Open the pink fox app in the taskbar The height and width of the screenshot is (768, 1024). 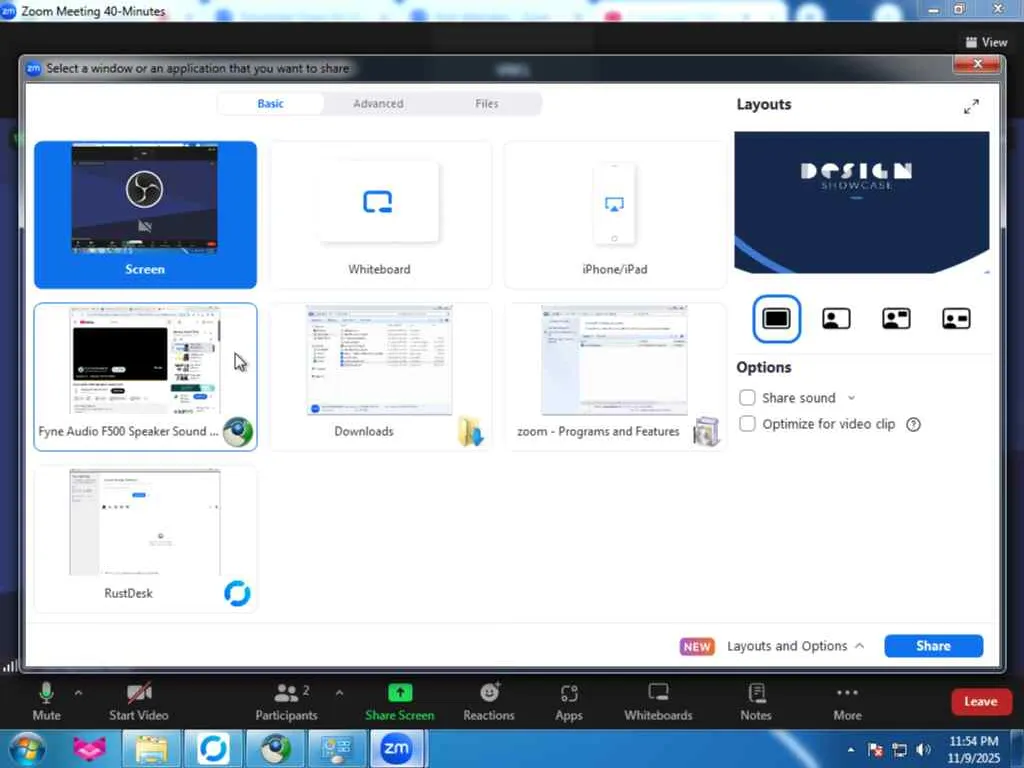89,749
